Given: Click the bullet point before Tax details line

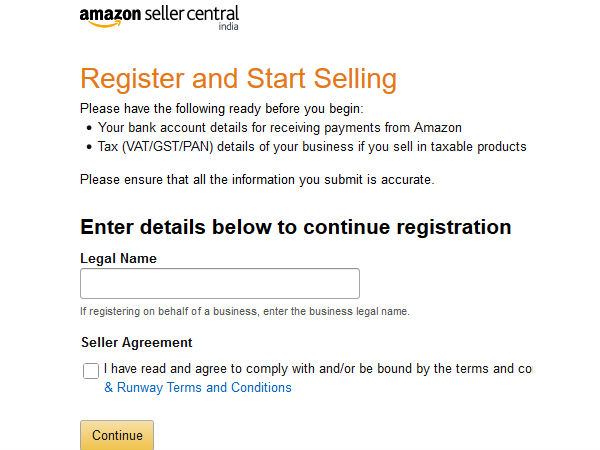Looking at the screenshot, I should pyautogui.click(x=89, y=148).
